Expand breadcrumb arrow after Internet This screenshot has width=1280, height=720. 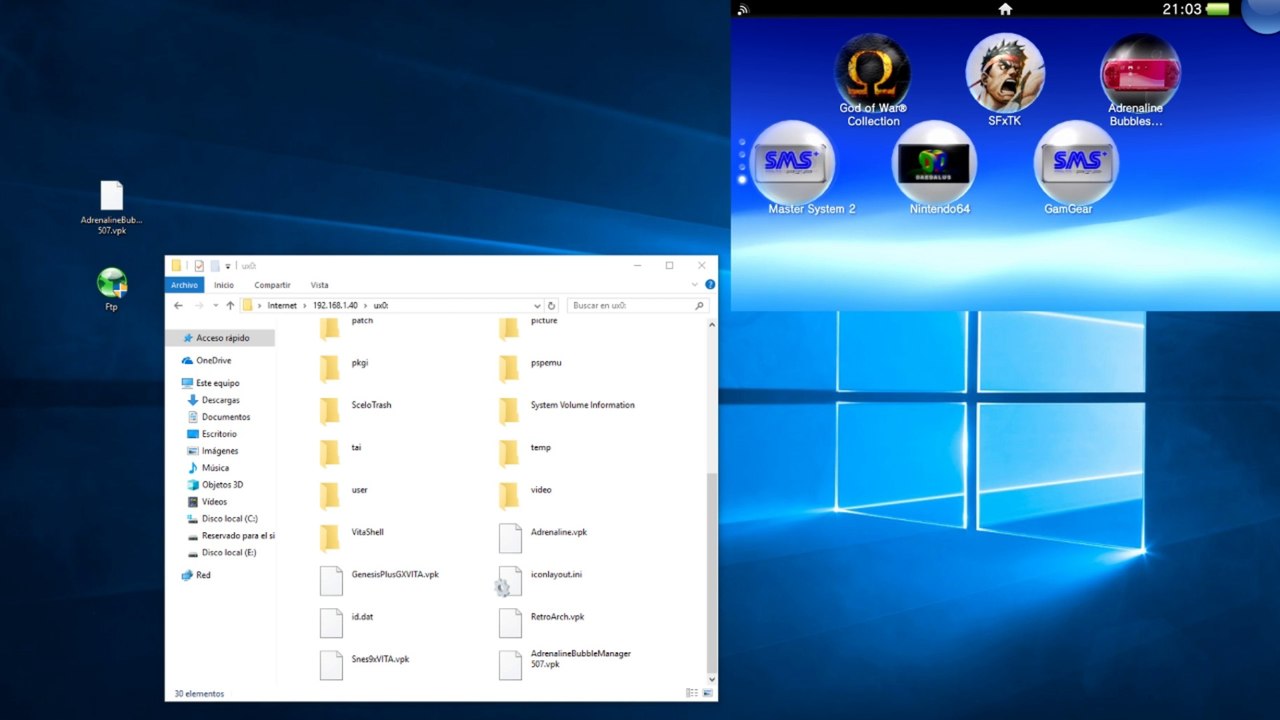305,306
